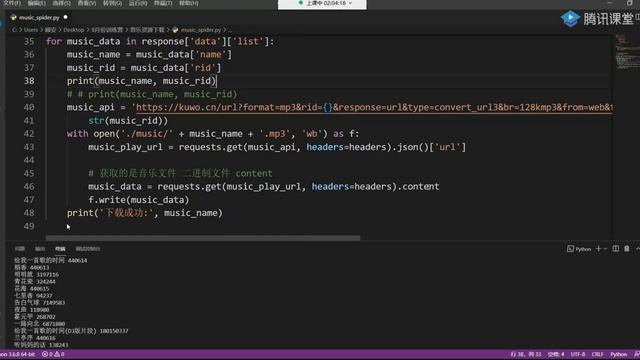Click the commented print statement on line 39
The height and width of the screenshot is (360, 640).
(x=152, y=94)
